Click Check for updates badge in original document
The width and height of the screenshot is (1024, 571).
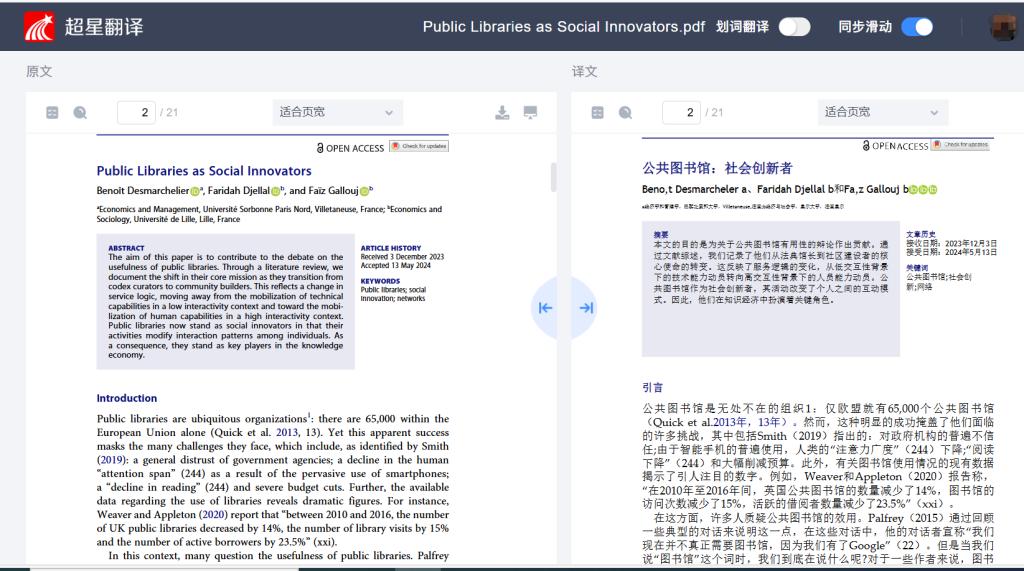419,147
